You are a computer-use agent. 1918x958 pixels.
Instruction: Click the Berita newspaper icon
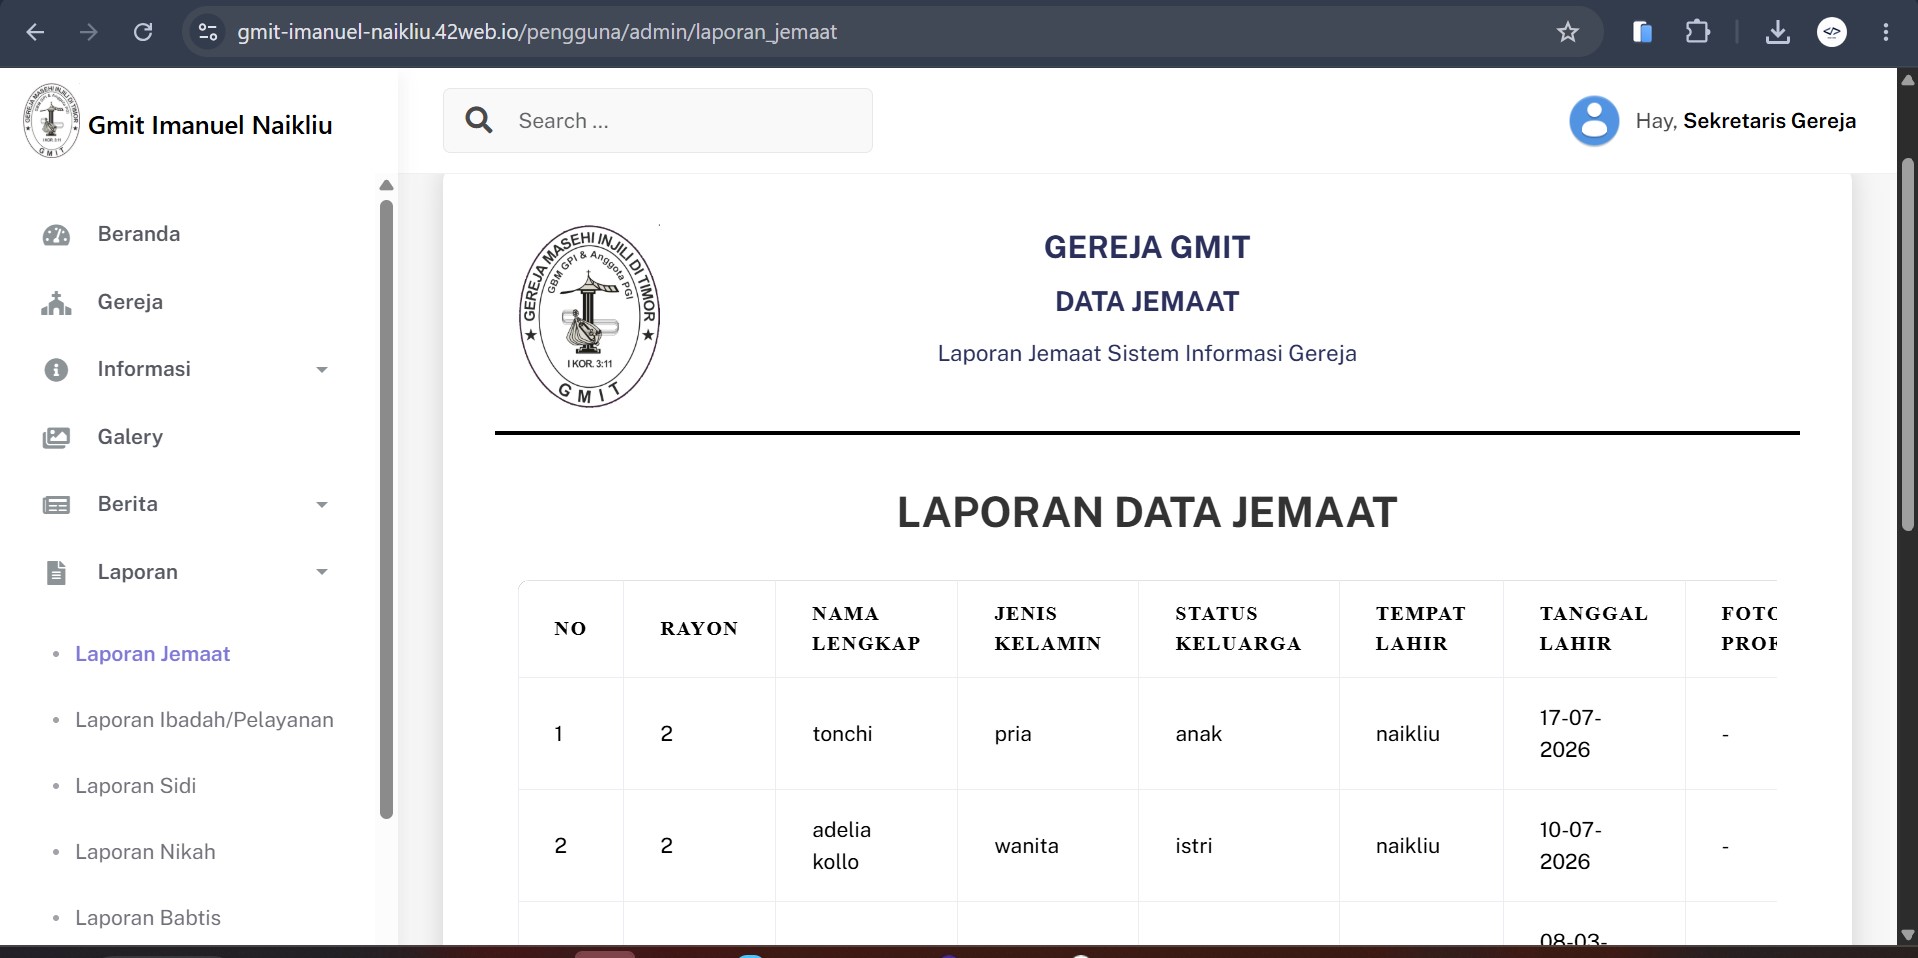pyautogui.click(x=56, y=505)
